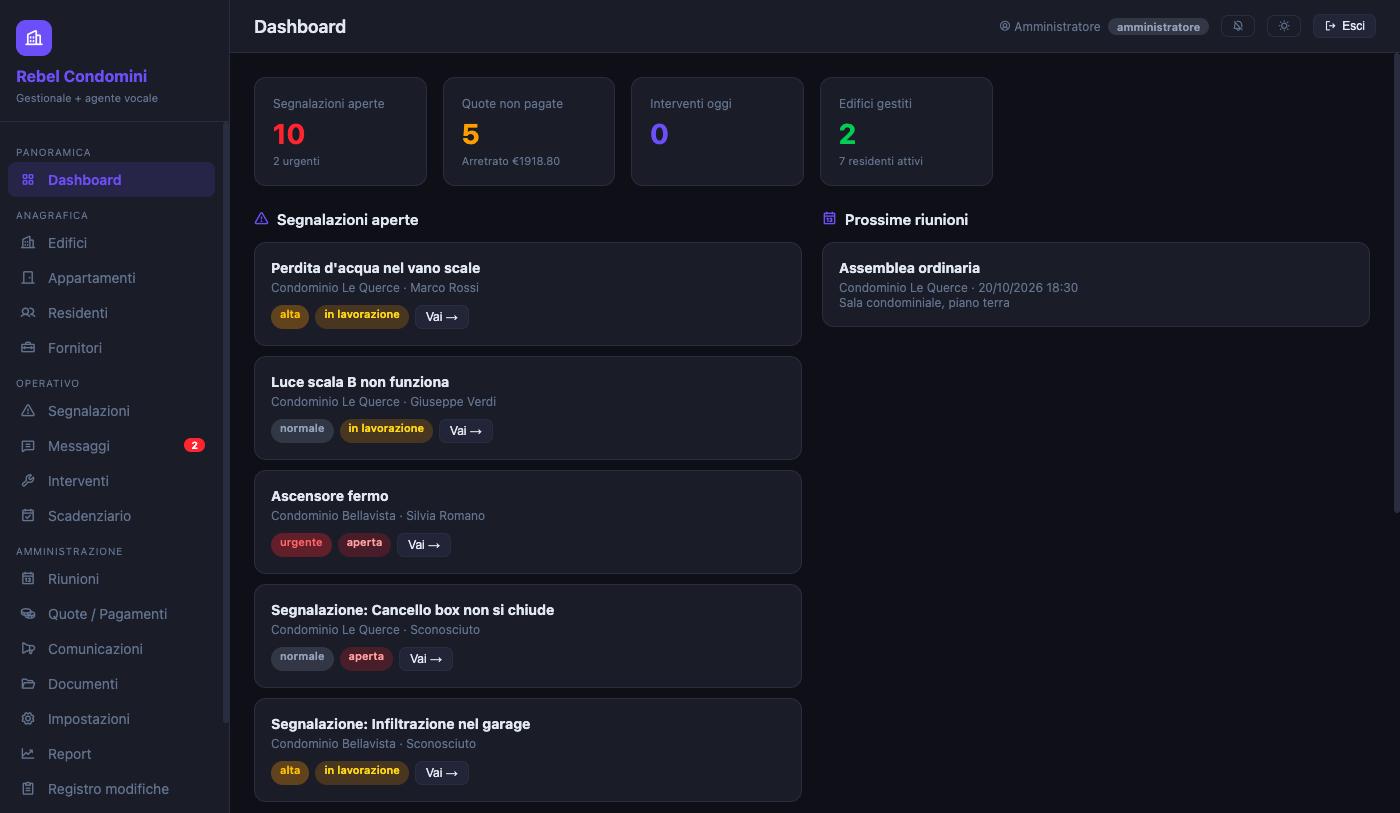Select Fornitori in the sidebar
1400x813 pixels.
pyautogui.click(x=111, y=348)
